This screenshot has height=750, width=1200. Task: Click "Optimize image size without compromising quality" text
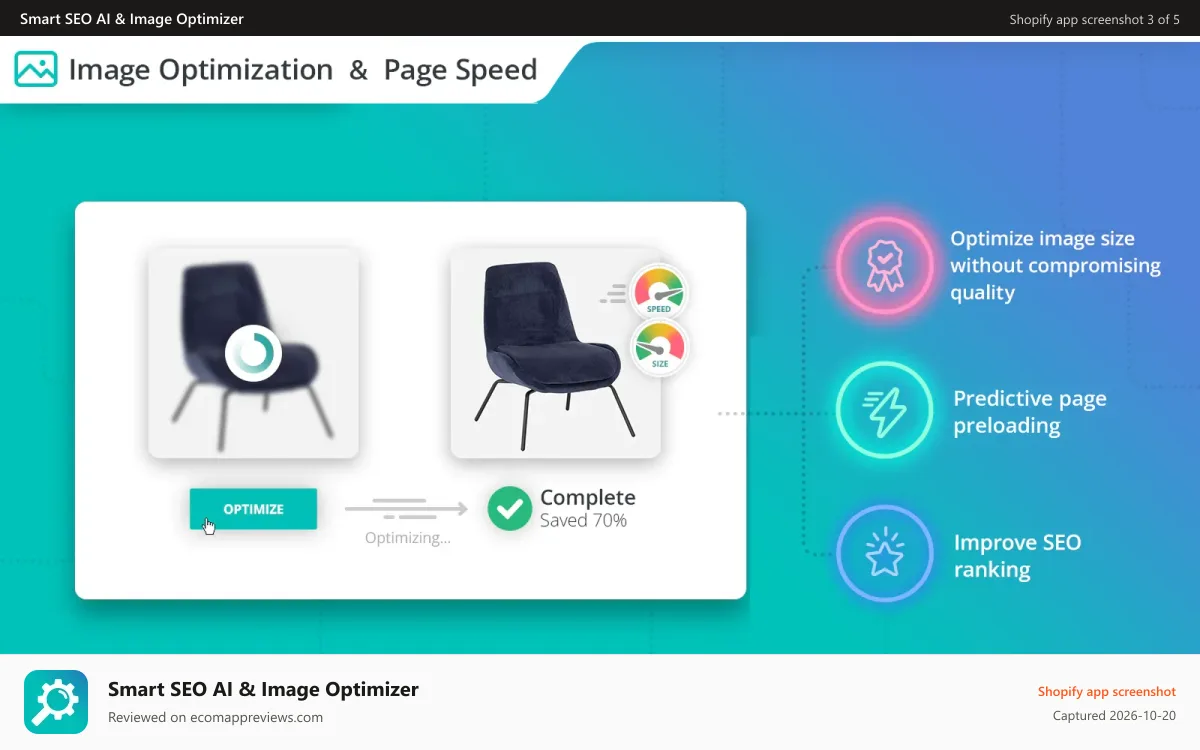pos(1055,265)
